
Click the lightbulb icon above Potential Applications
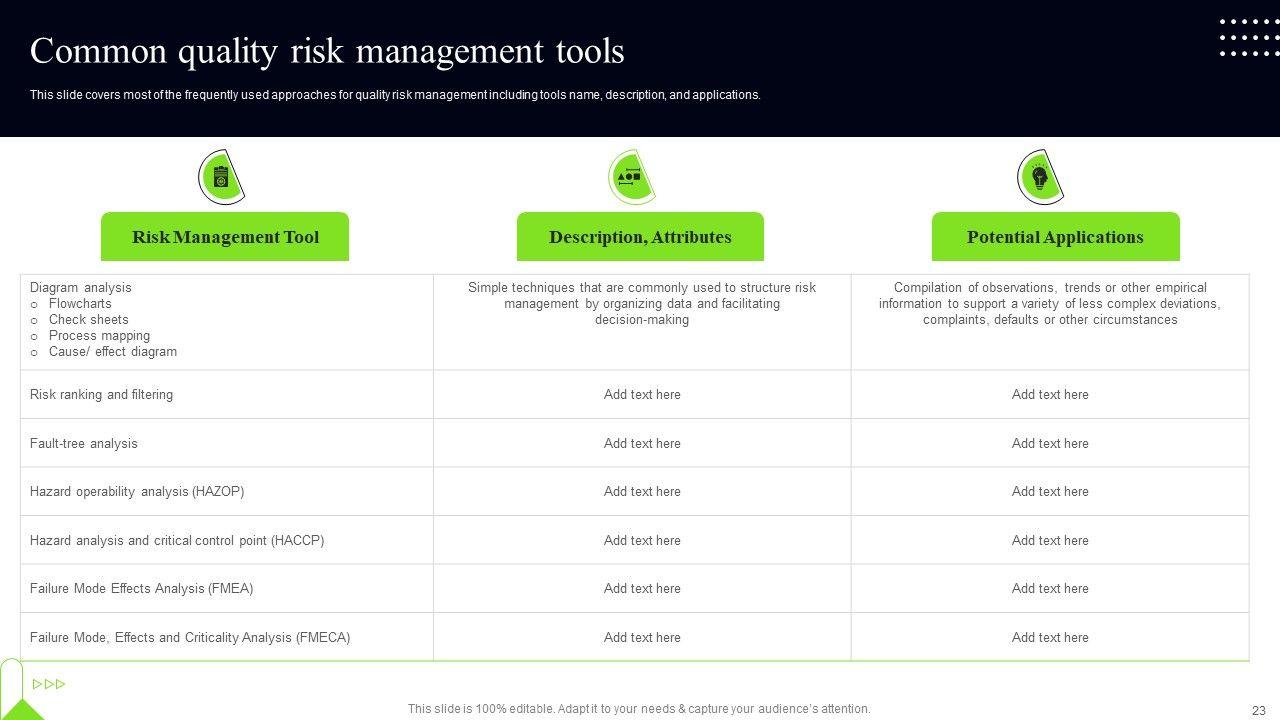1040,177
